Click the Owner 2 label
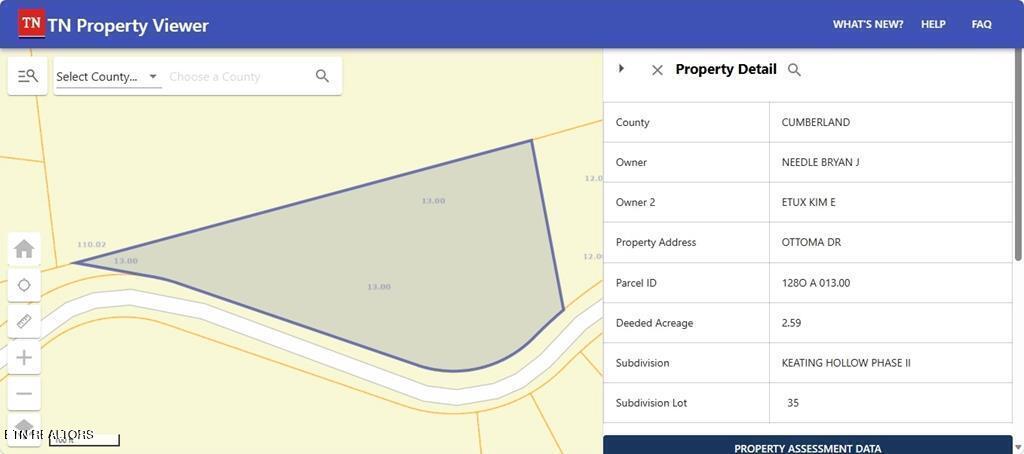The image size is (1024, 454). [635, 203]
